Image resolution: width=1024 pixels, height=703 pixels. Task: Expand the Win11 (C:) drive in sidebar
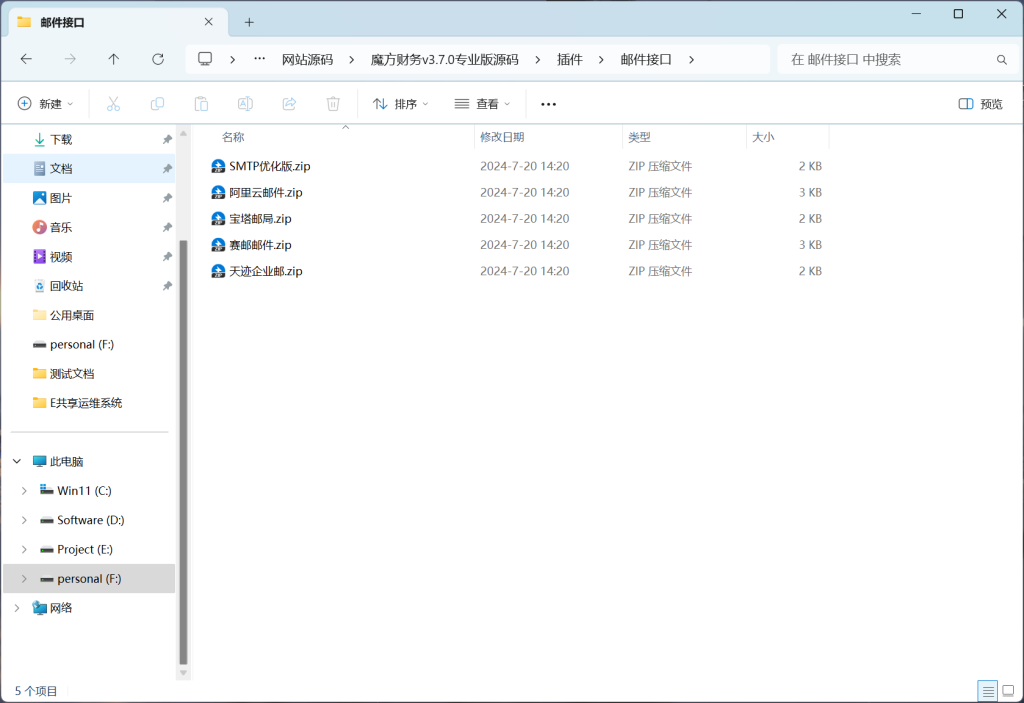coord(23,490)
